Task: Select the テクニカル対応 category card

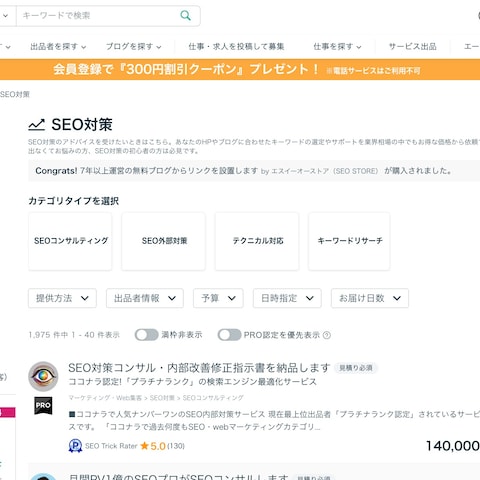Action: [x=257, y=241]
